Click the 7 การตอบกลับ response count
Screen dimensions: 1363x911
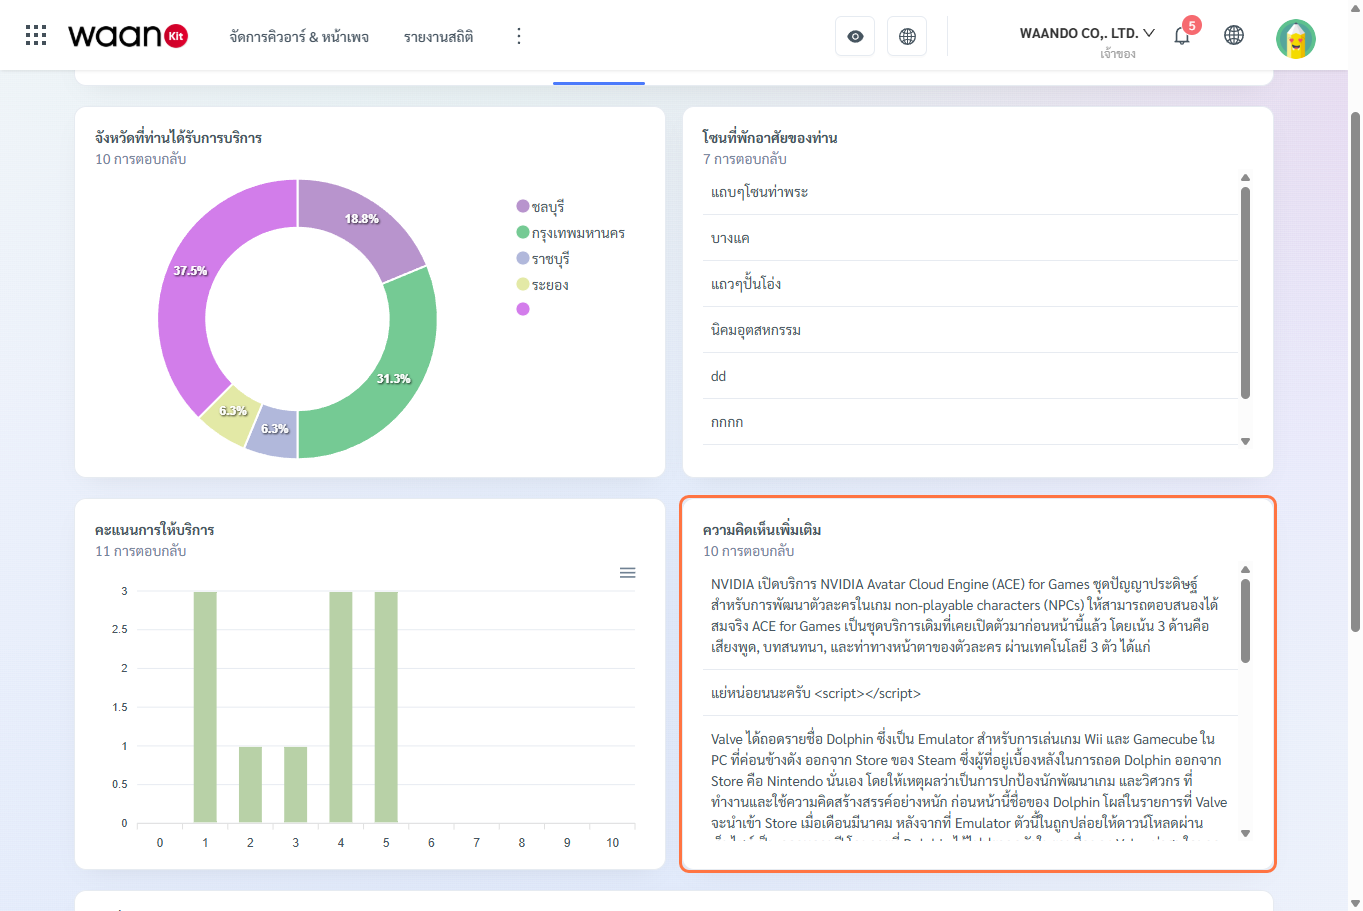[x=745, y=159]
